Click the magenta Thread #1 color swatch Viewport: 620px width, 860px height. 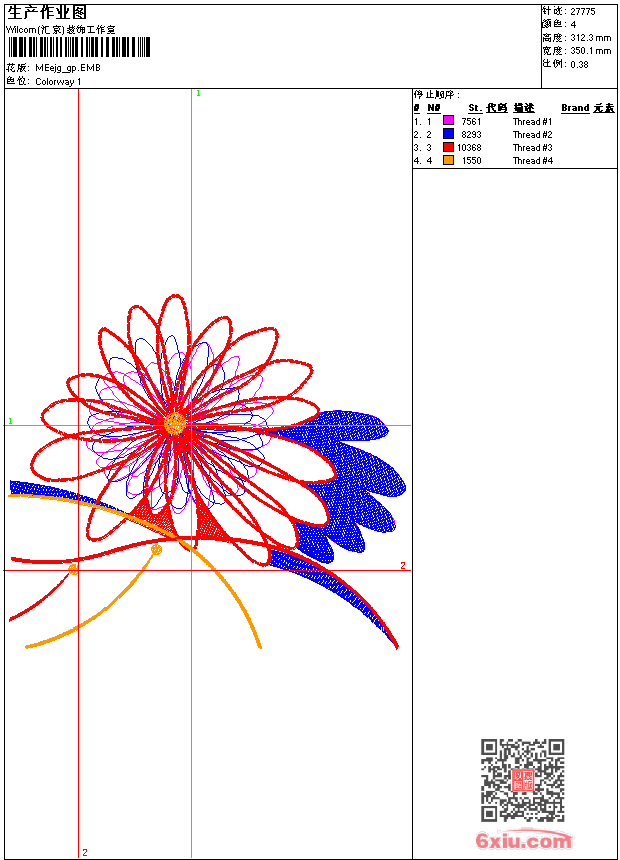pos(448,121)
